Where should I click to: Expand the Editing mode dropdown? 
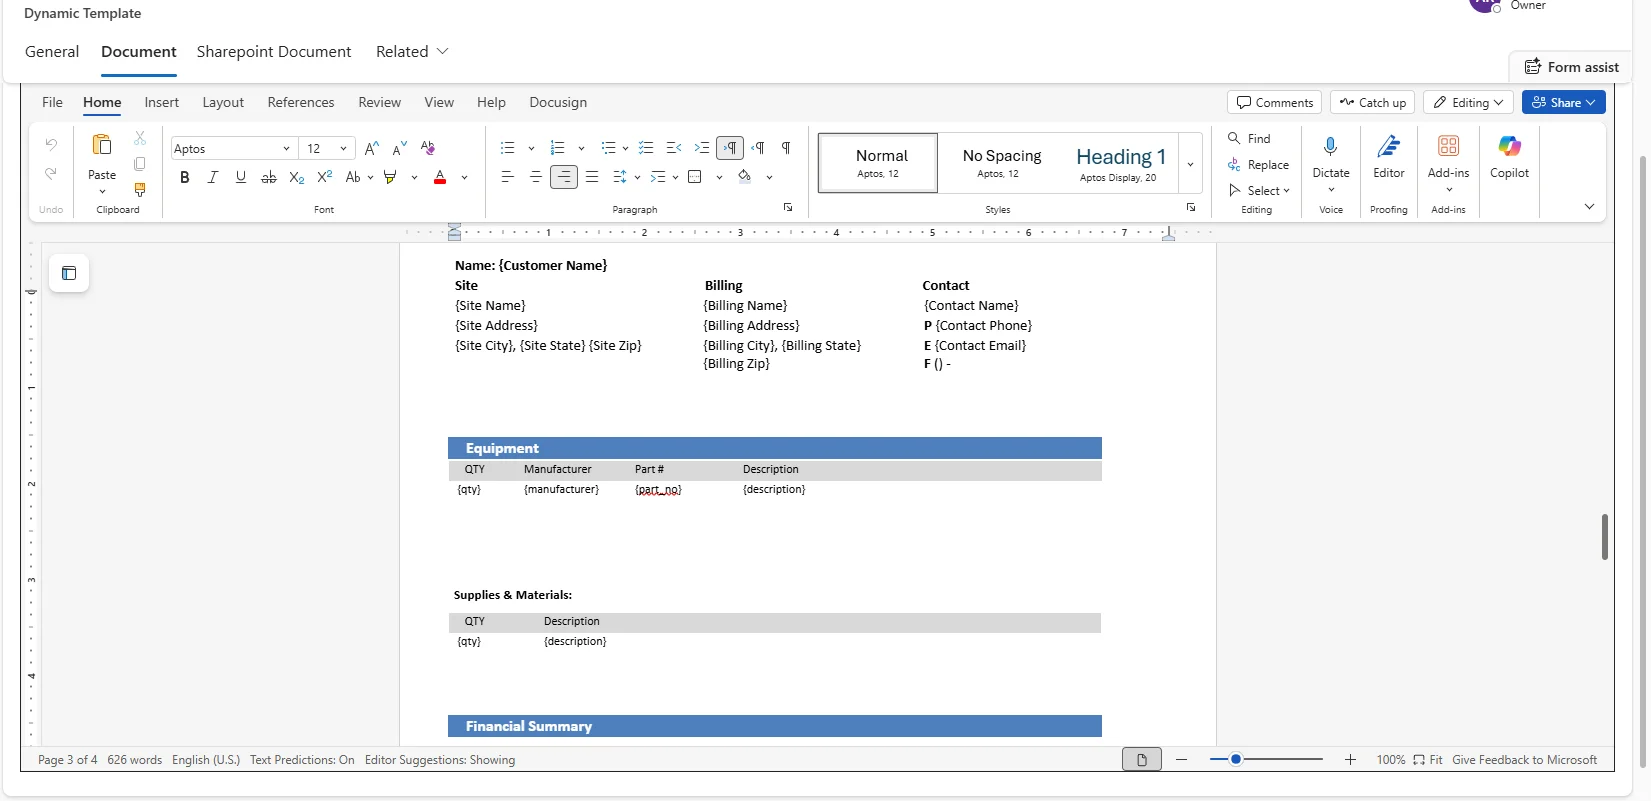pyautogui.click(x=1468, y=102)
